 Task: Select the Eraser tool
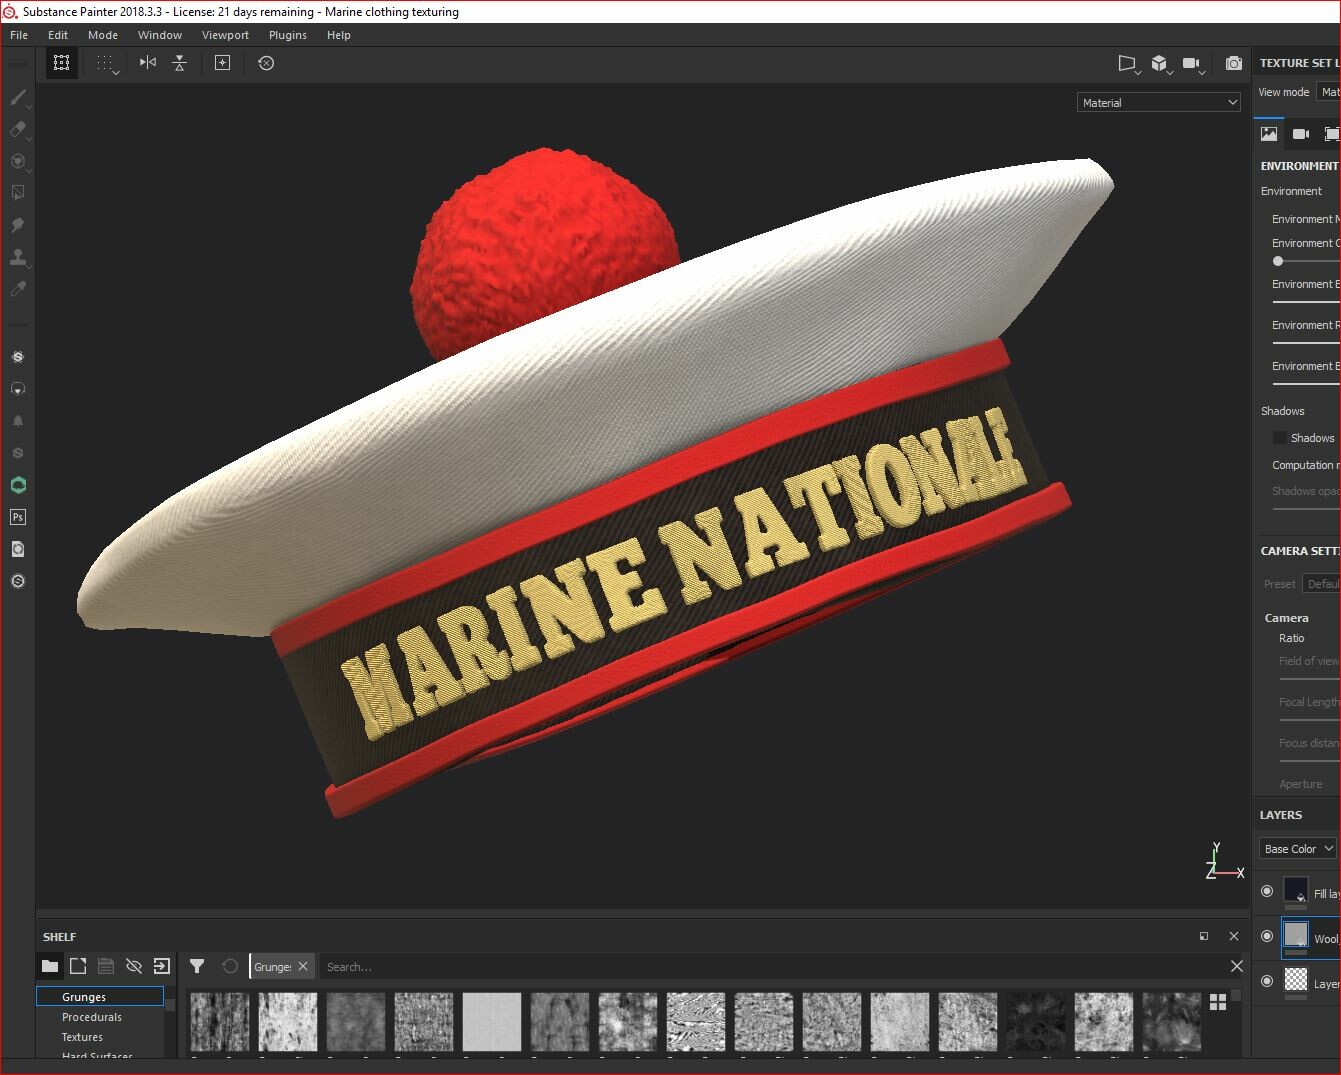tap(18, 129)
